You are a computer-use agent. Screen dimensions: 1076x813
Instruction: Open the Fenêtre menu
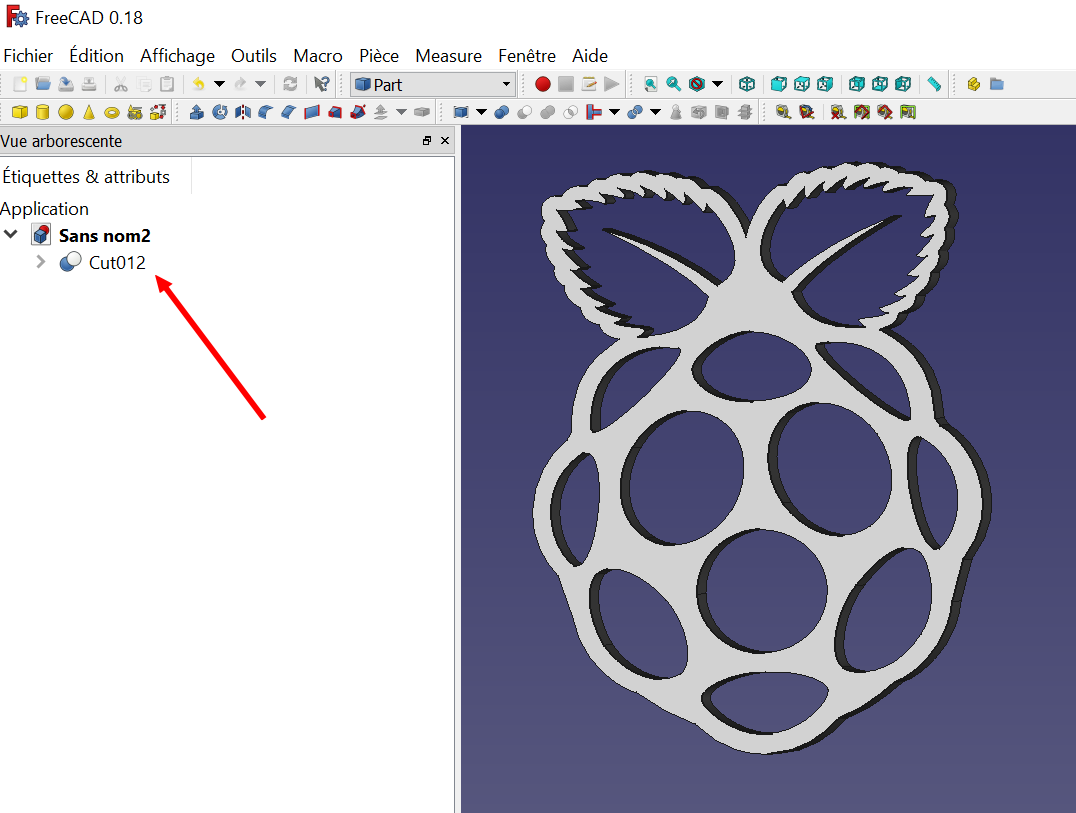coord(527,56)
